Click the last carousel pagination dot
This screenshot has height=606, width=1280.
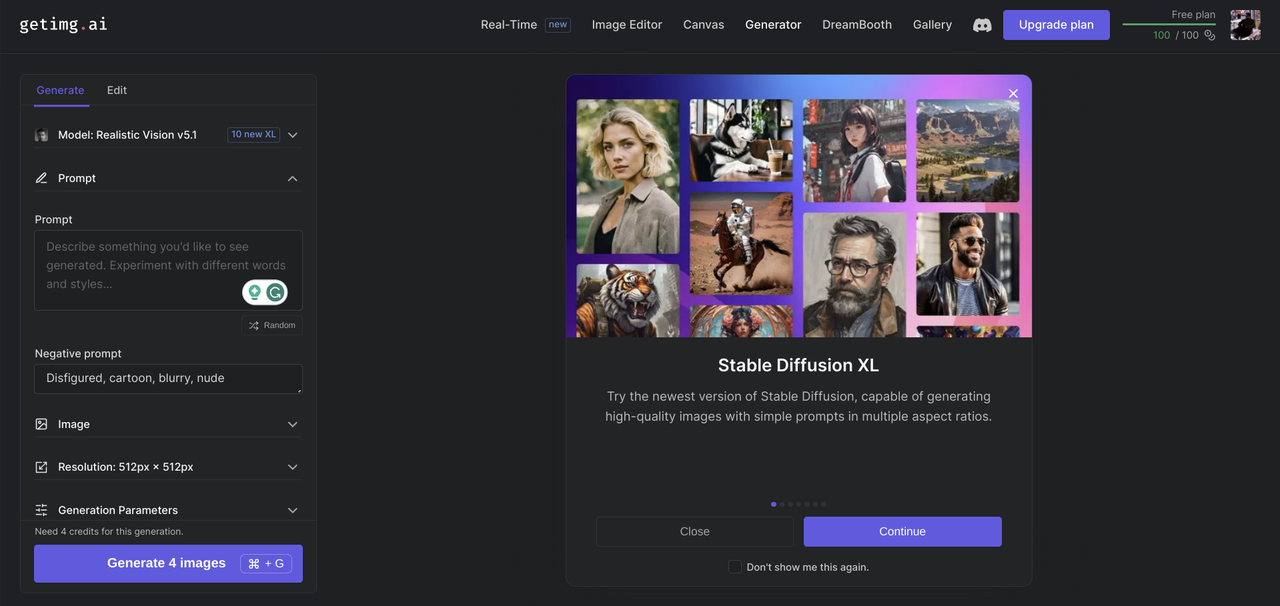pyautogui.click(x=824, y=504)
